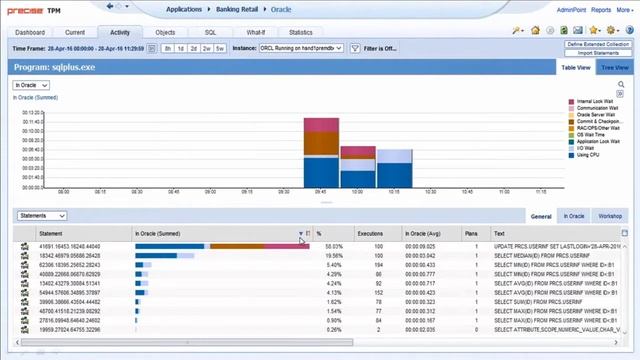Open the Current tab

[75, 32]
